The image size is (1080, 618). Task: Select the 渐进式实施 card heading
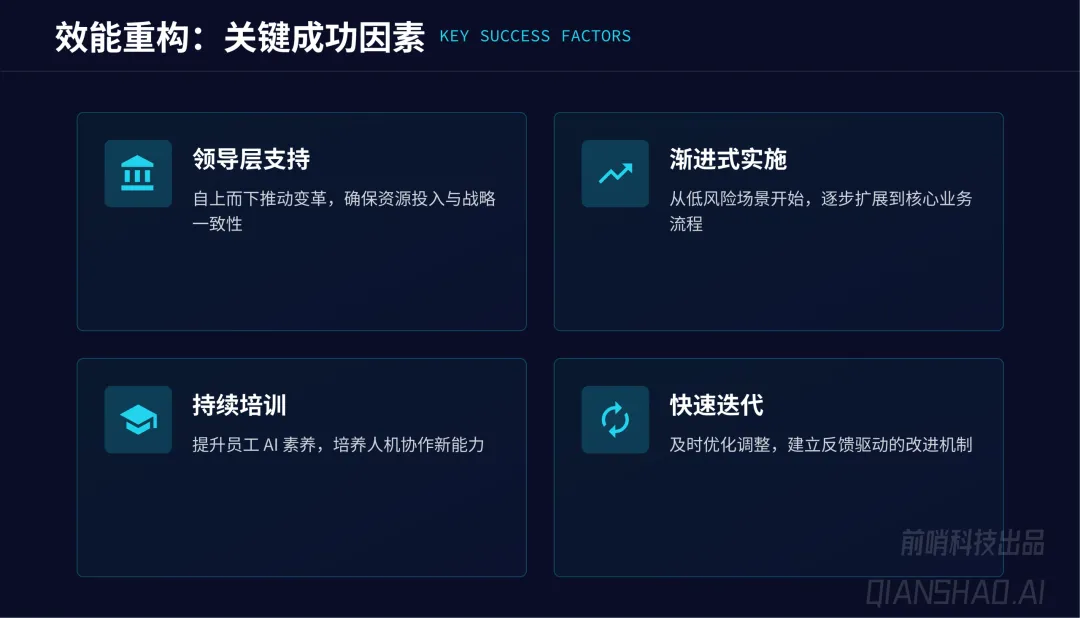click(x=728, y=159)
